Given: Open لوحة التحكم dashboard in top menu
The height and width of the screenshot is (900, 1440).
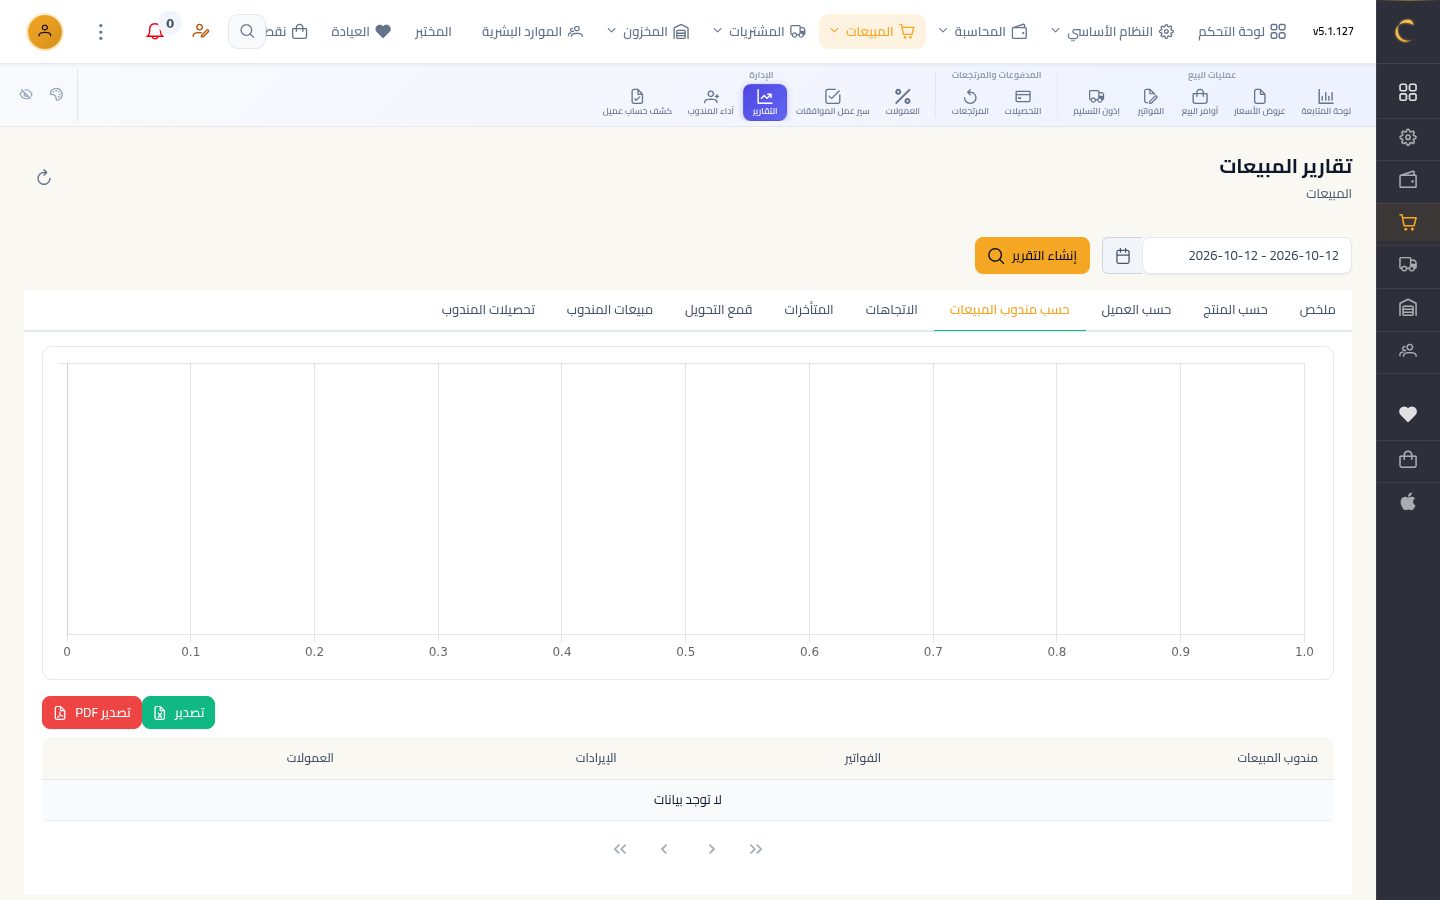Looking at the screenshot, I should click(x=1242, y=32).
